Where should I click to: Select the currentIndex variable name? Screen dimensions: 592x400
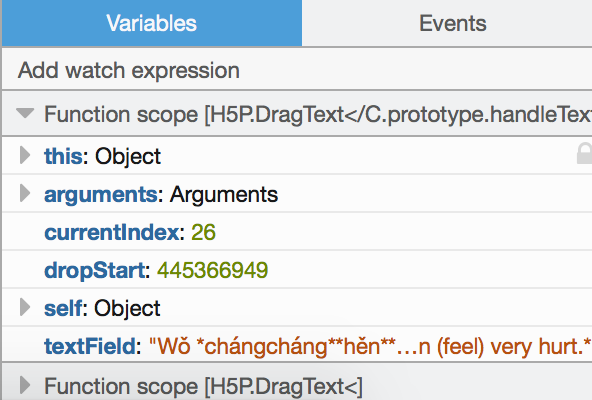[112, 232]
